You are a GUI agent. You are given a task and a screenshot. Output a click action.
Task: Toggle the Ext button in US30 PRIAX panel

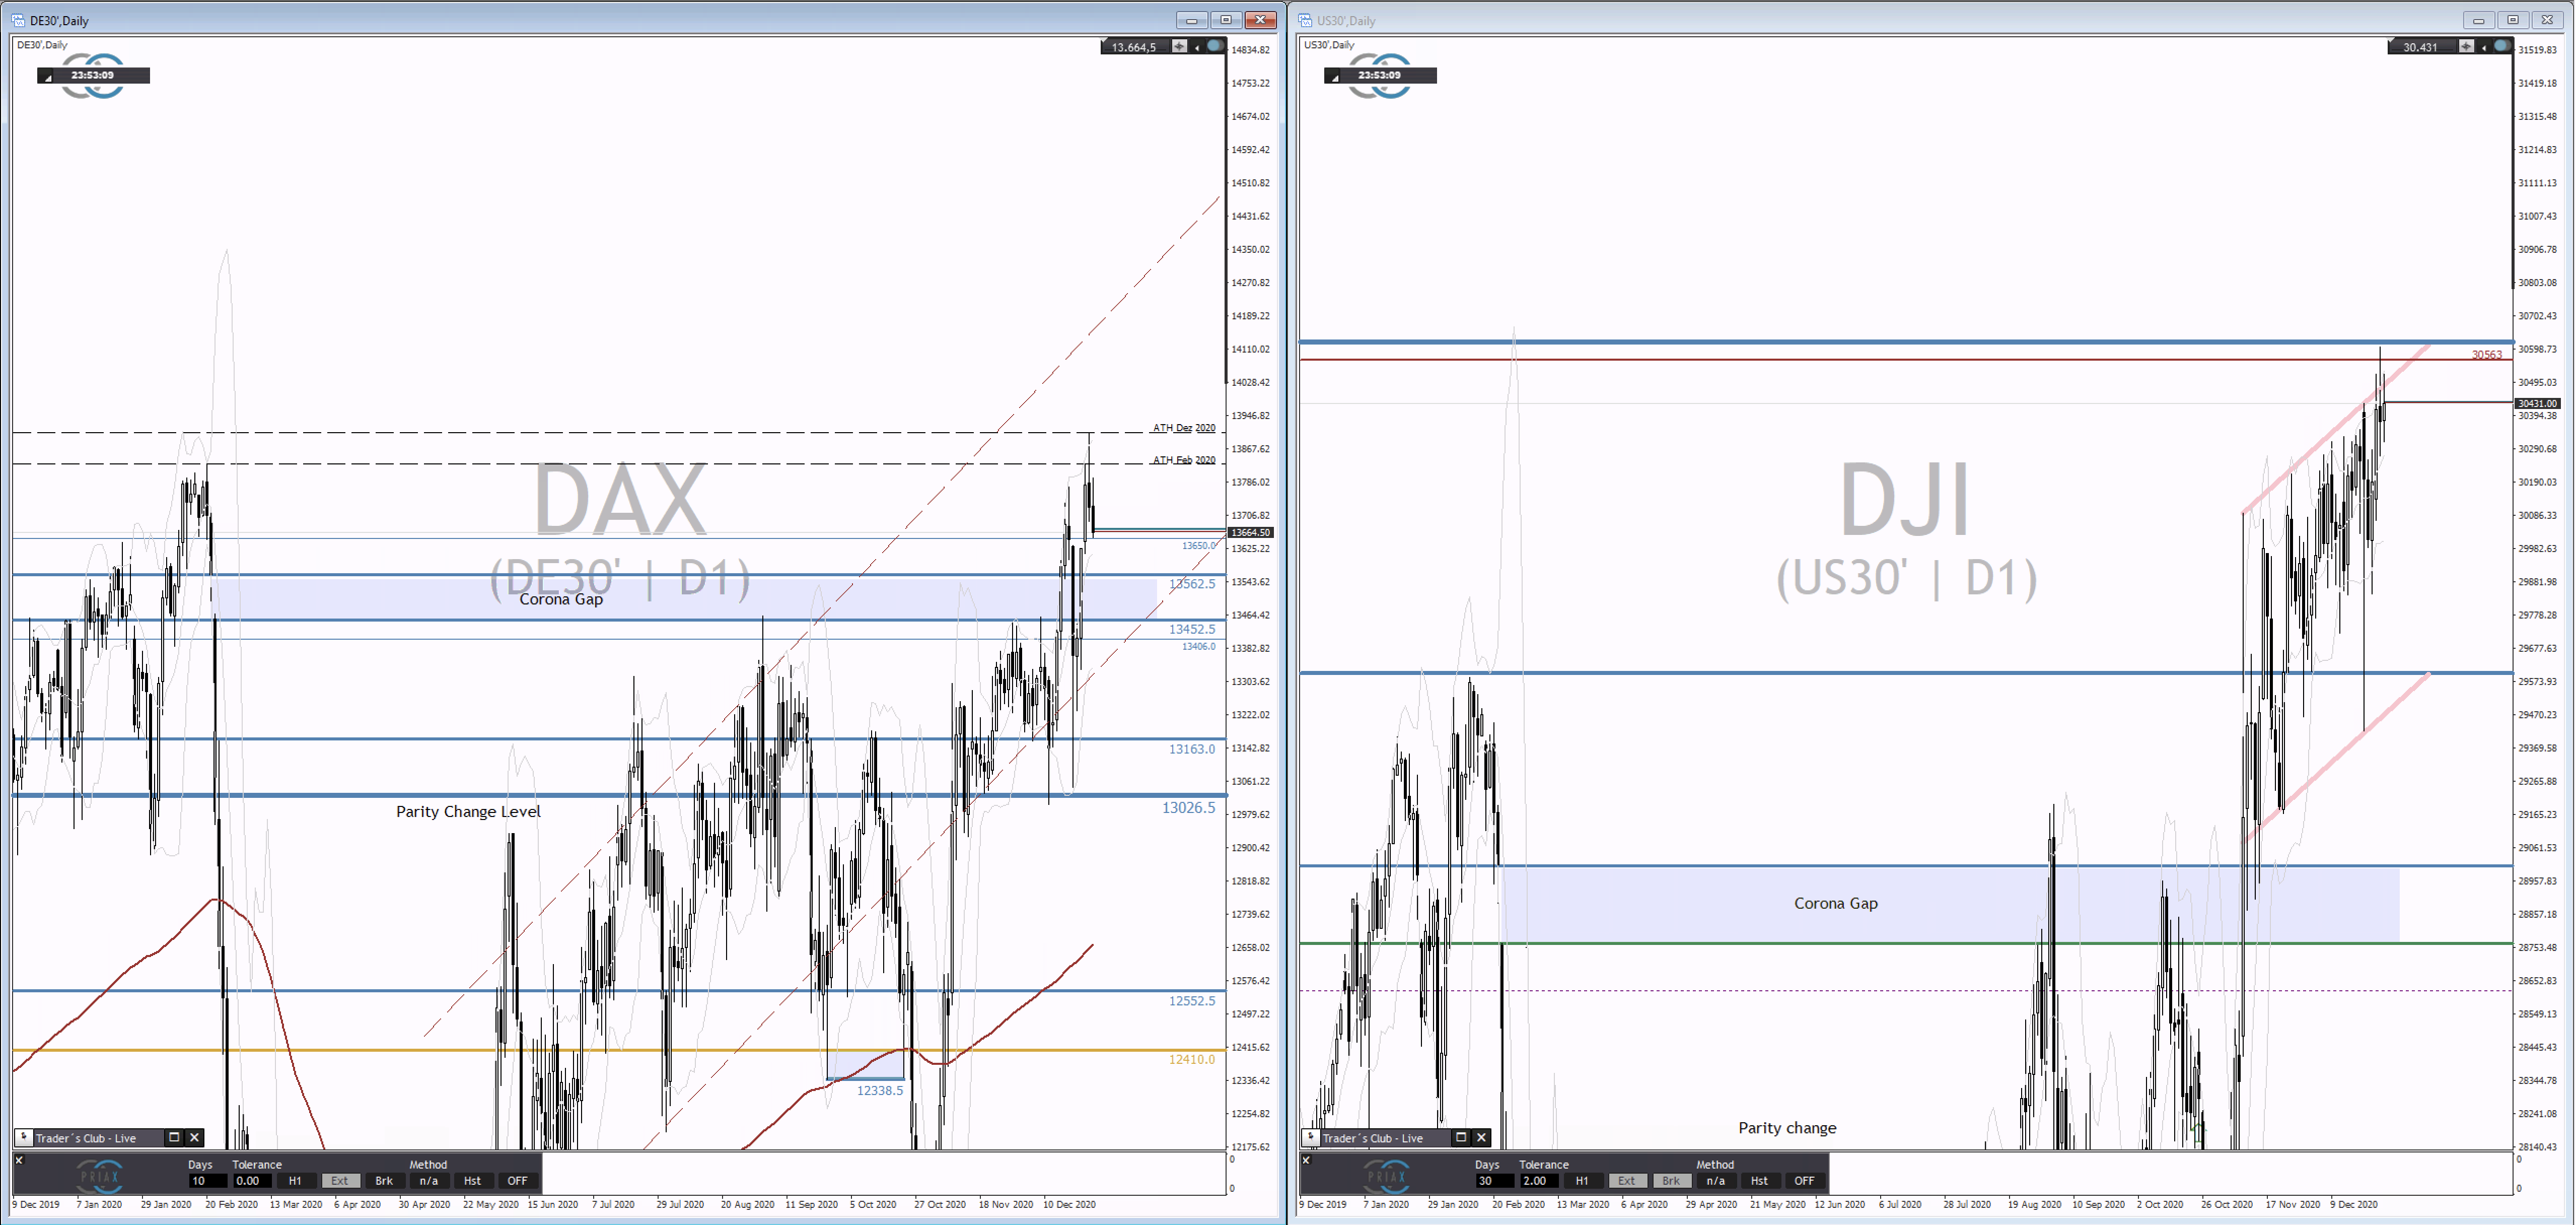pos(1627,1181)
